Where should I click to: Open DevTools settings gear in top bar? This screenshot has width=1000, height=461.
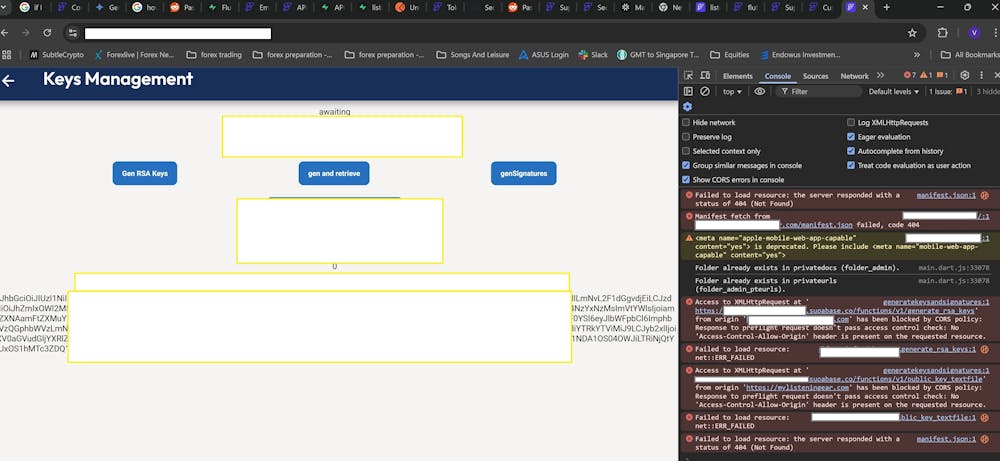point(964,75)
